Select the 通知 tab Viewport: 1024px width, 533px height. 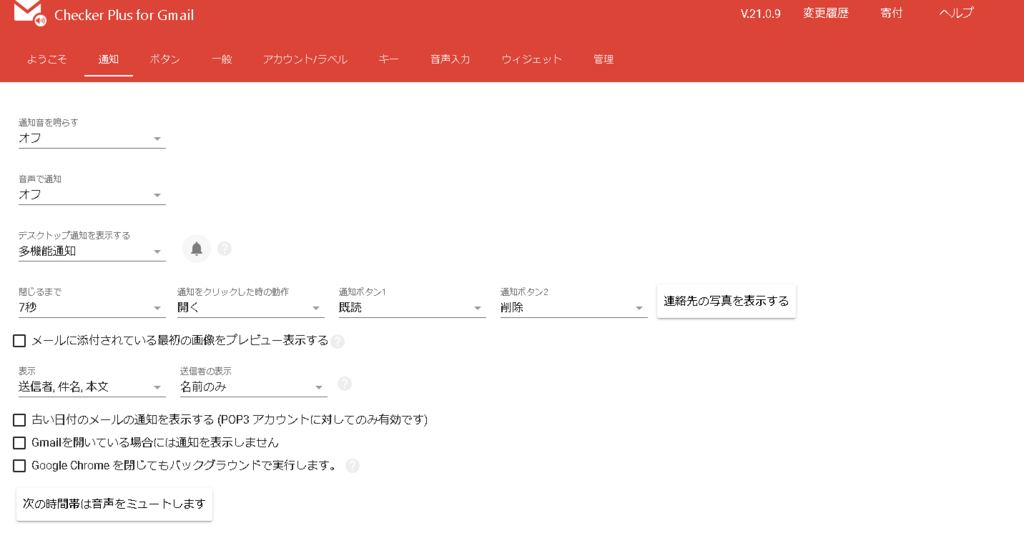point(108,59)
